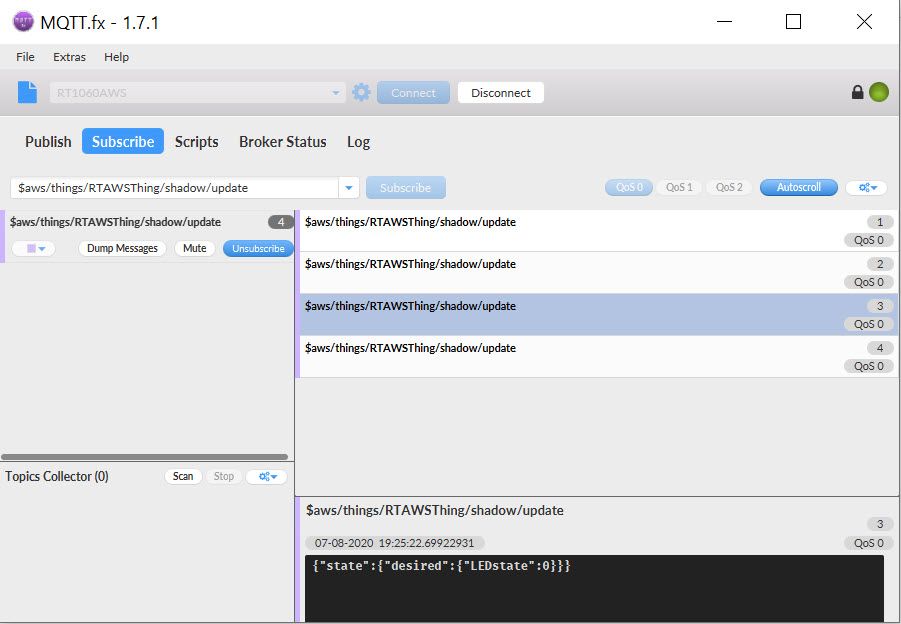
Task: Switch to the Scripts tab
Action: click(x=197, y=141)
